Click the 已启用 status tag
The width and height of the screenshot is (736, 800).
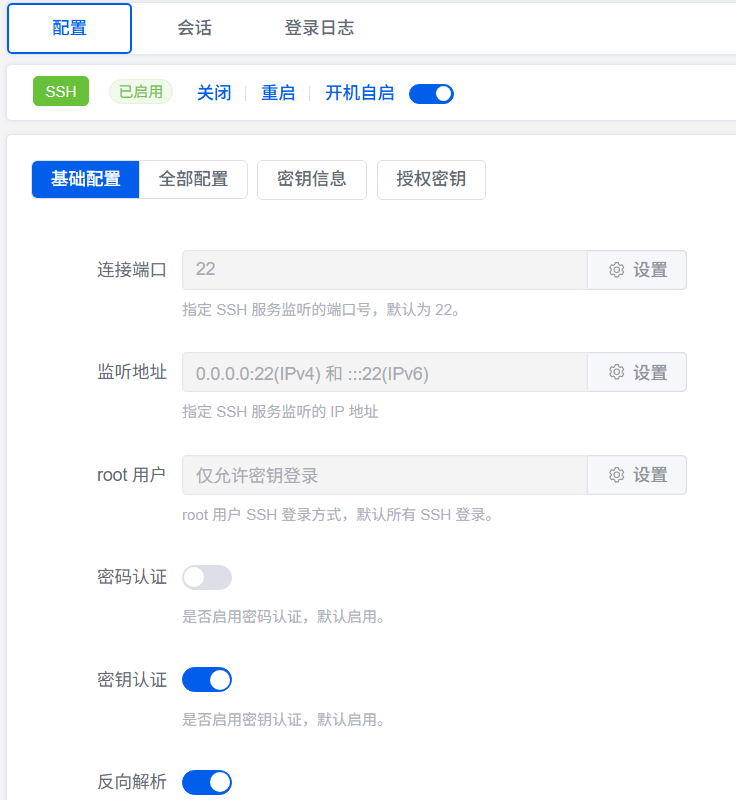pos(141,92)
